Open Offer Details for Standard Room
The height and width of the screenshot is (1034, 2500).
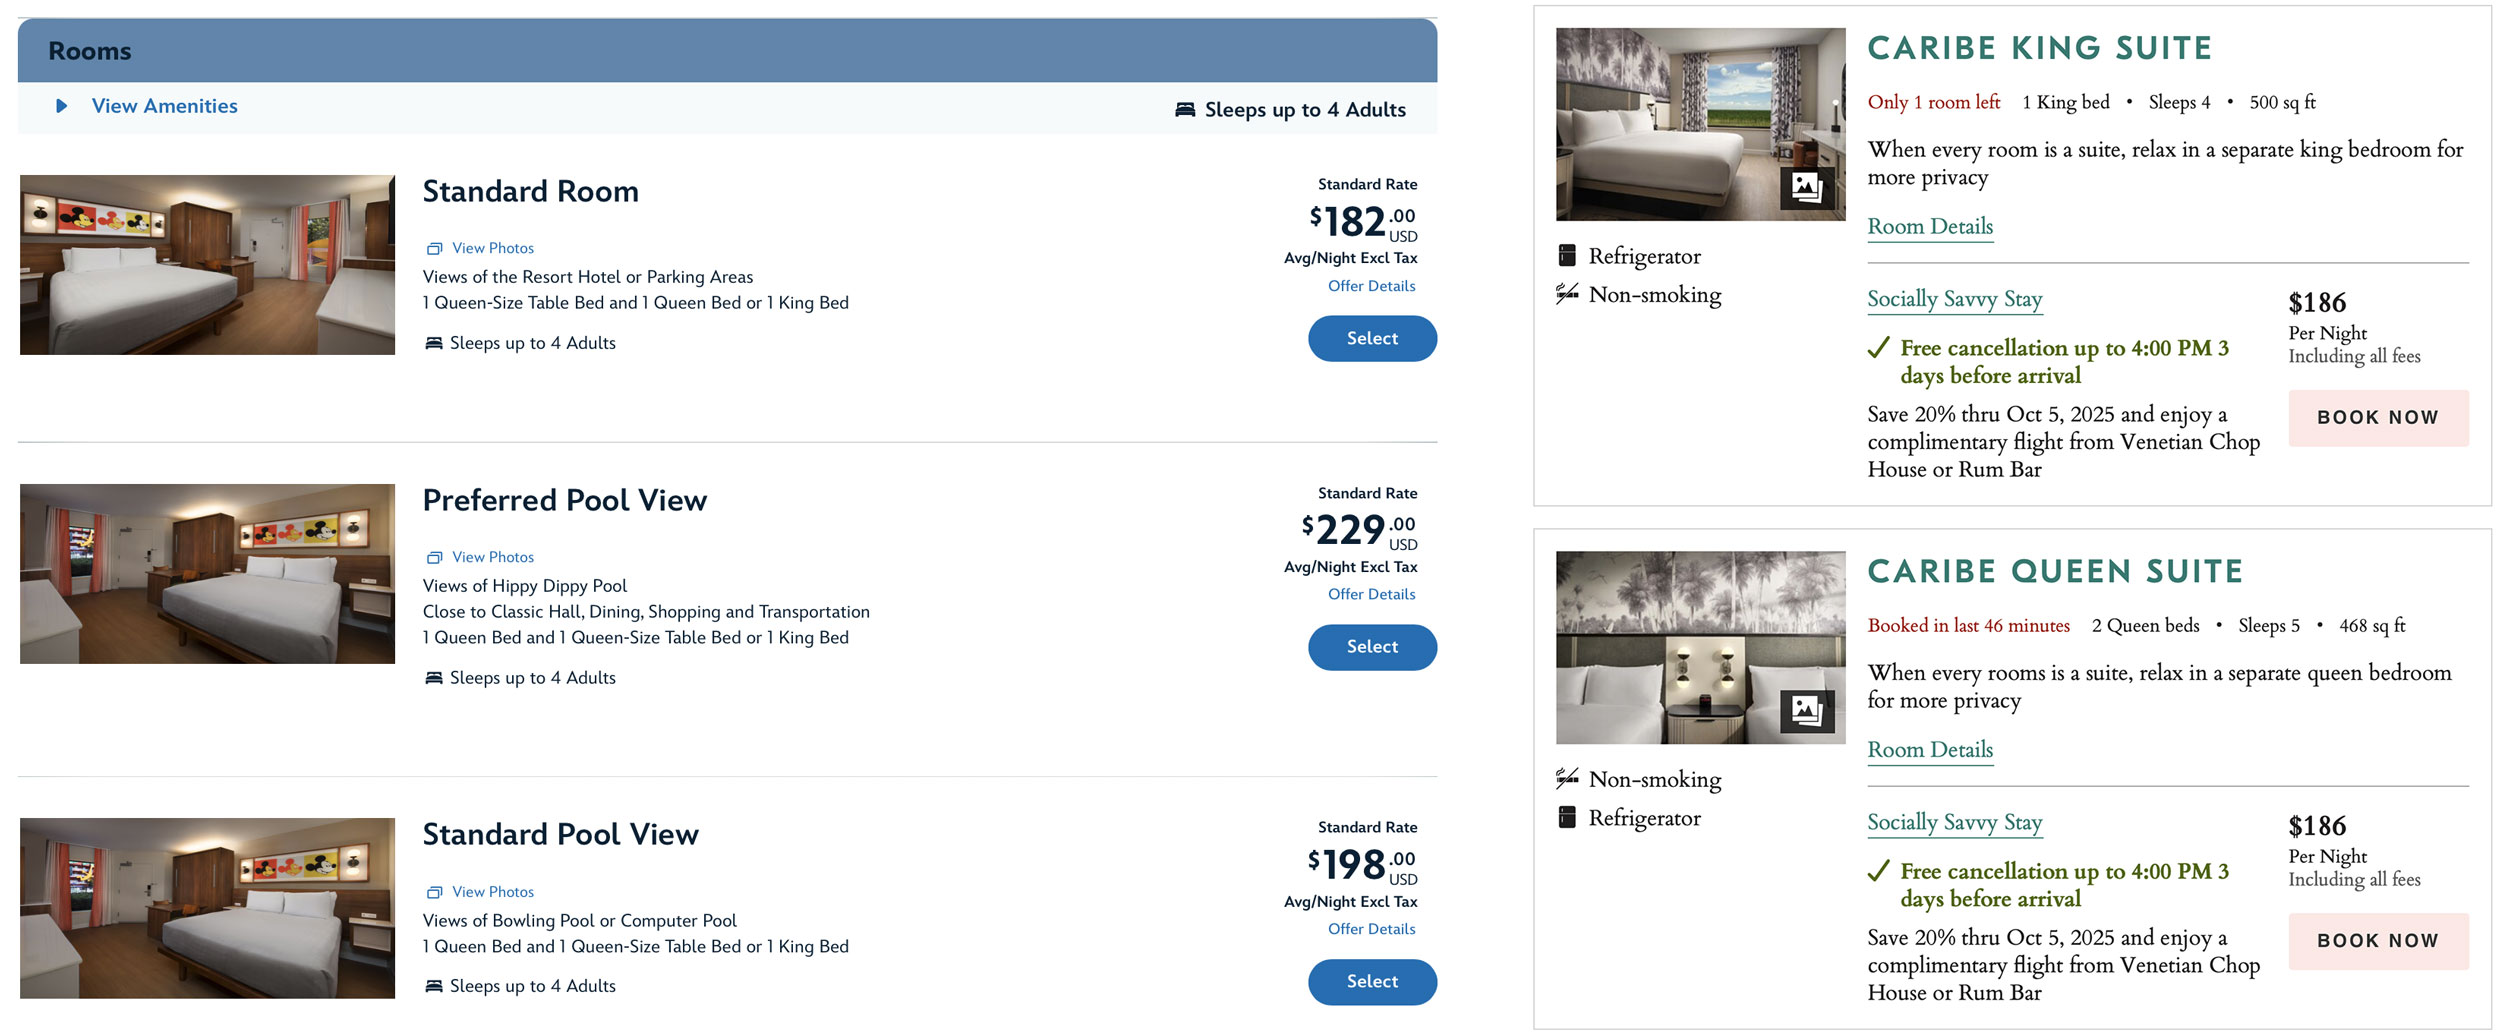1371,286
